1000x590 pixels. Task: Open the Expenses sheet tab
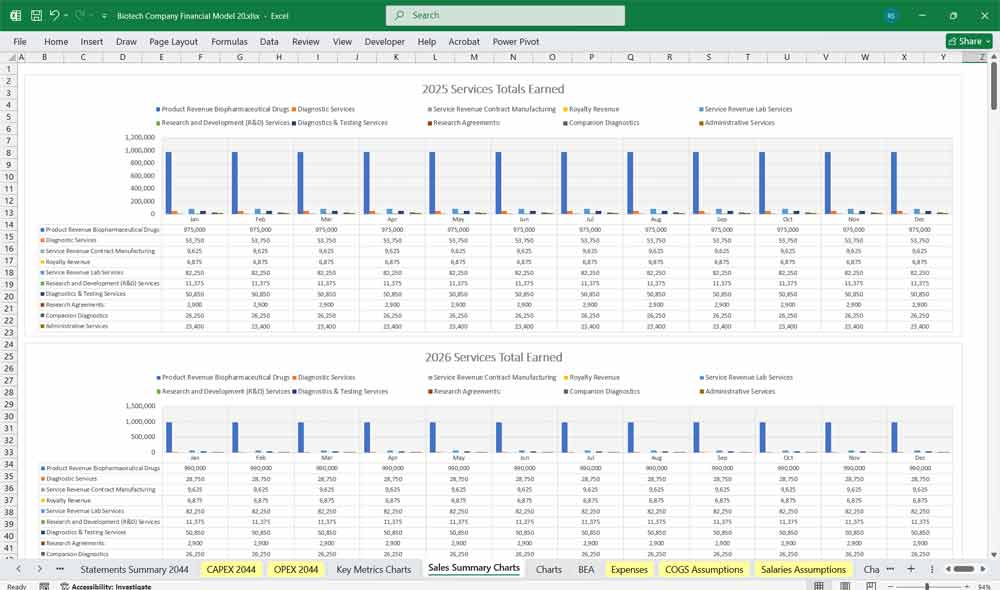pyautogui.click(x=630, y=568)
